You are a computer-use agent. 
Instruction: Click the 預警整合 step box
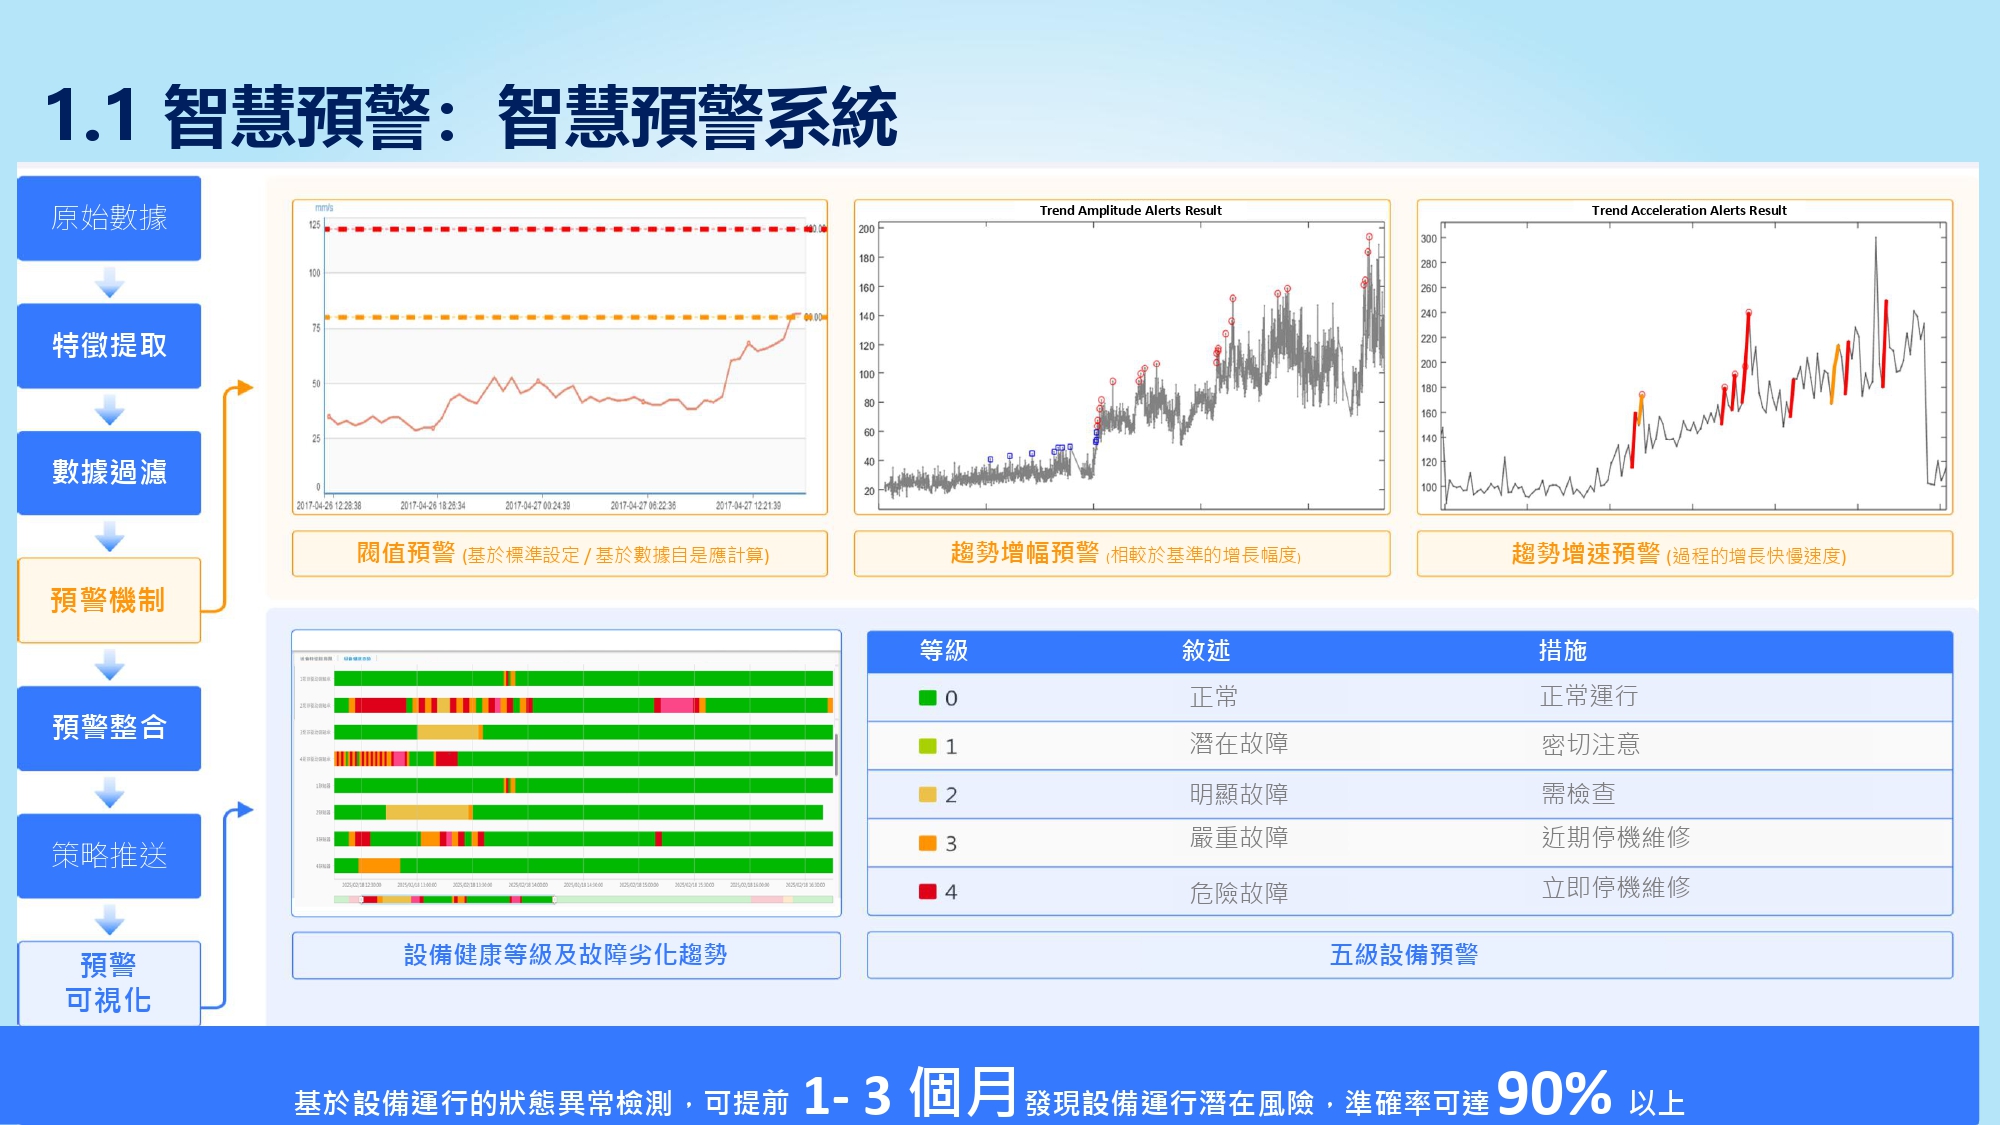109,727
